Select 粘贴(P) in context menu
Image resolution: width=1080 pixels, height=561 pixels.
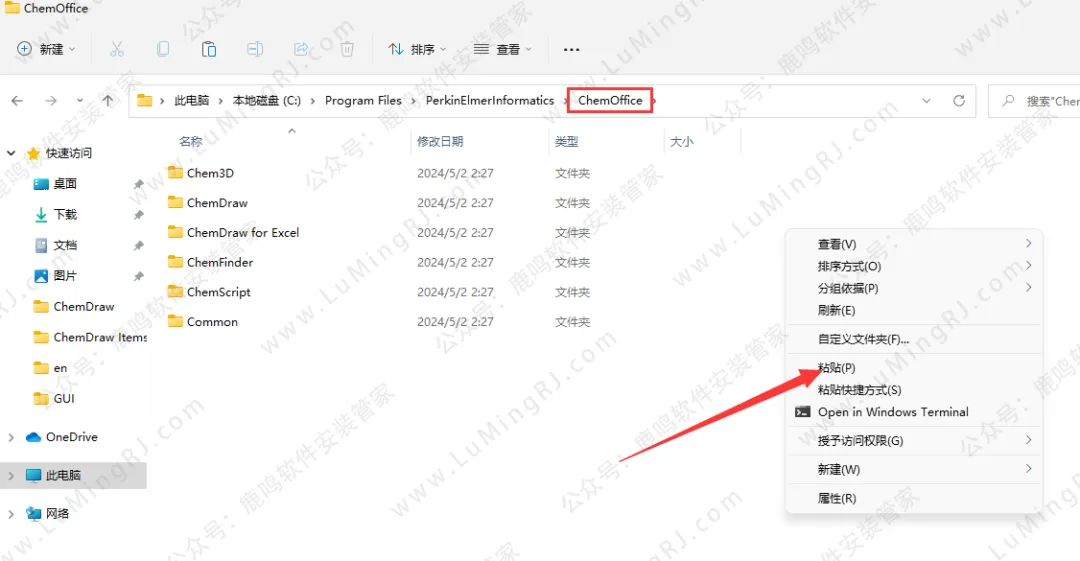click(x=836, y=368)
